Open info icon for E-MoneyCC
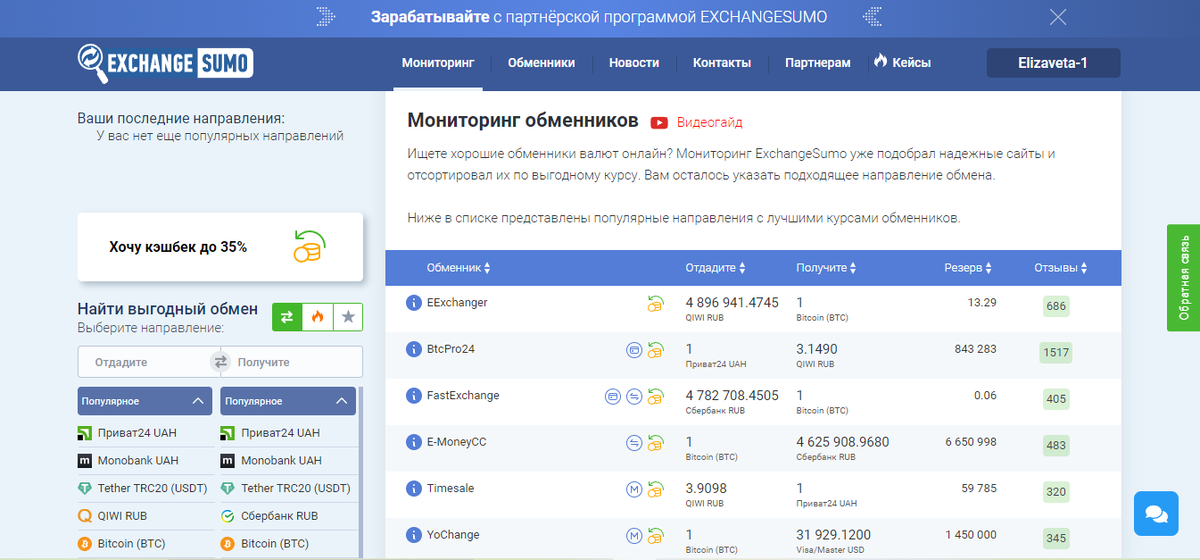1200x560 pixels. 414,442
